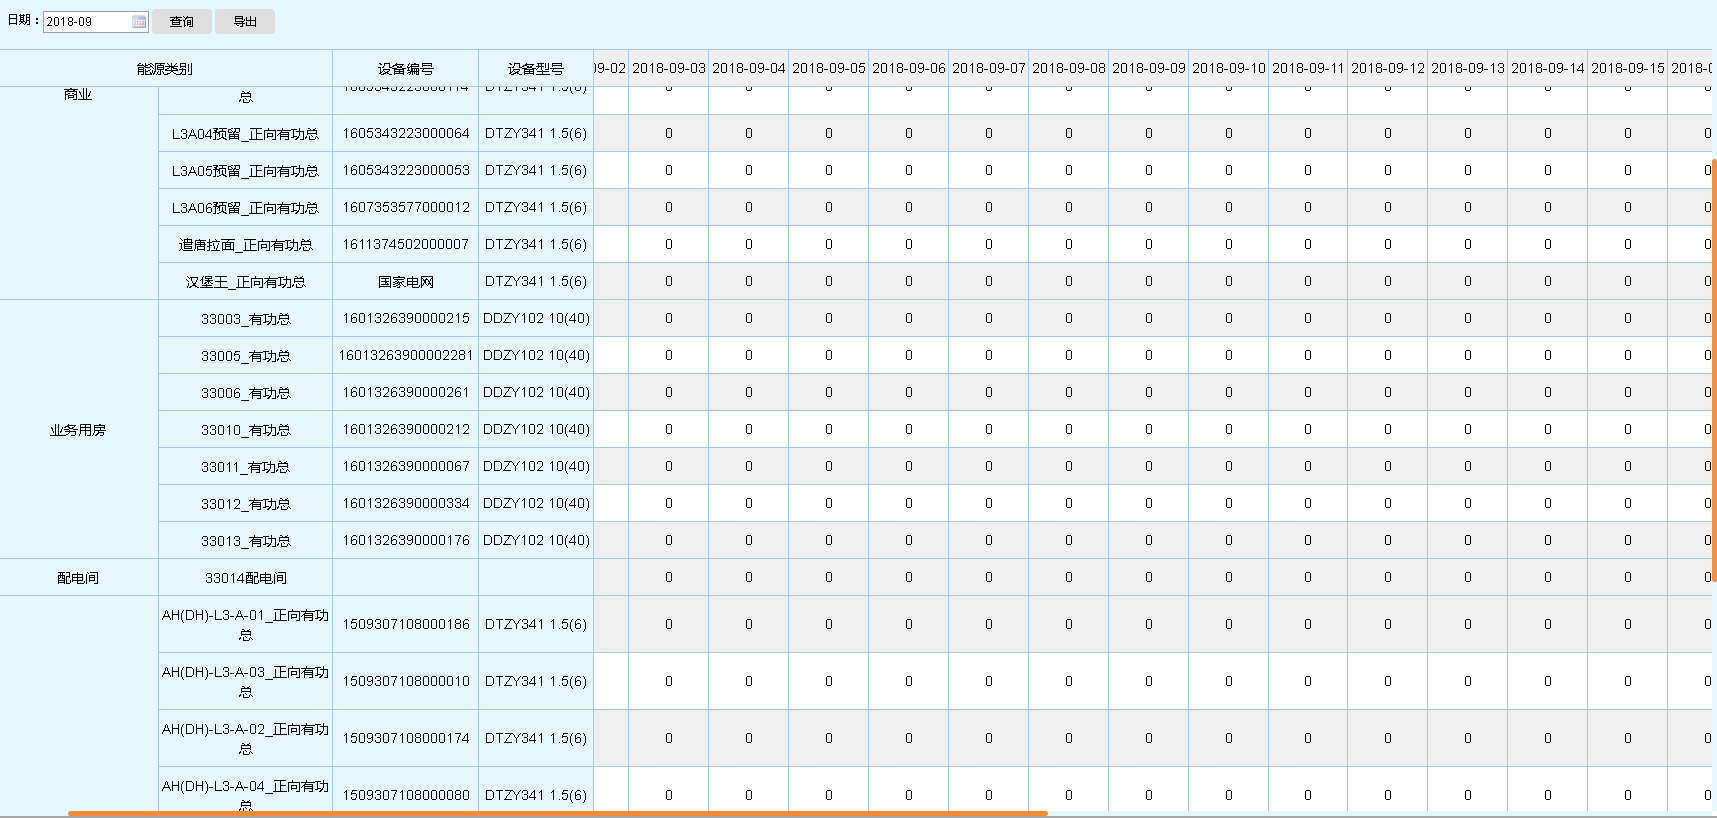This screenshot has height=818, width=1717.
Task: Select row 33006_有功总
Action: coord(245,393)
